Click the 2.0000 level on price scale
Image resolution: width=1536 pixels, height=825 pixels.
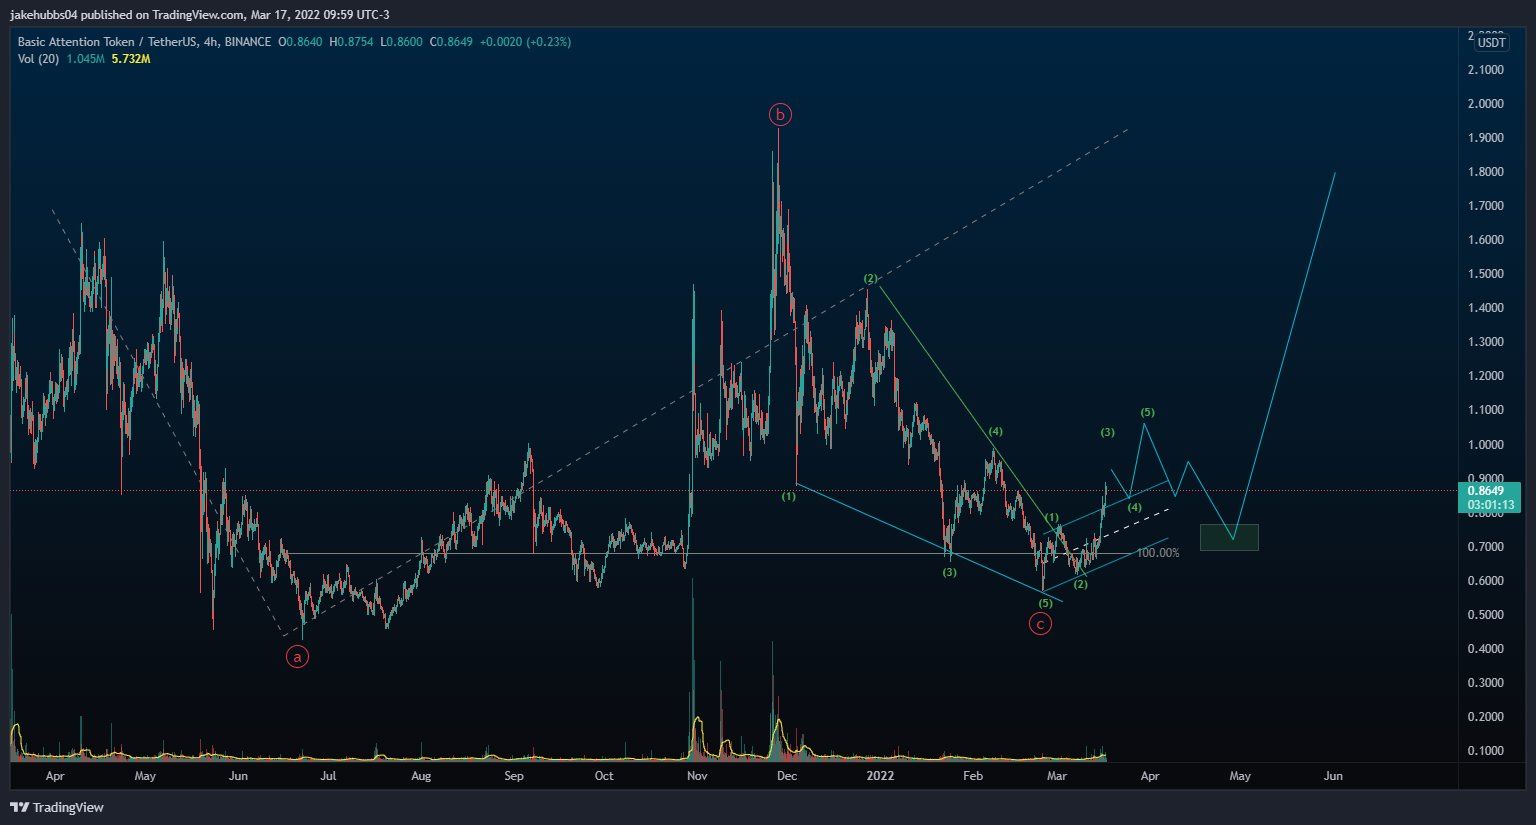click(x=1485, y=104)
